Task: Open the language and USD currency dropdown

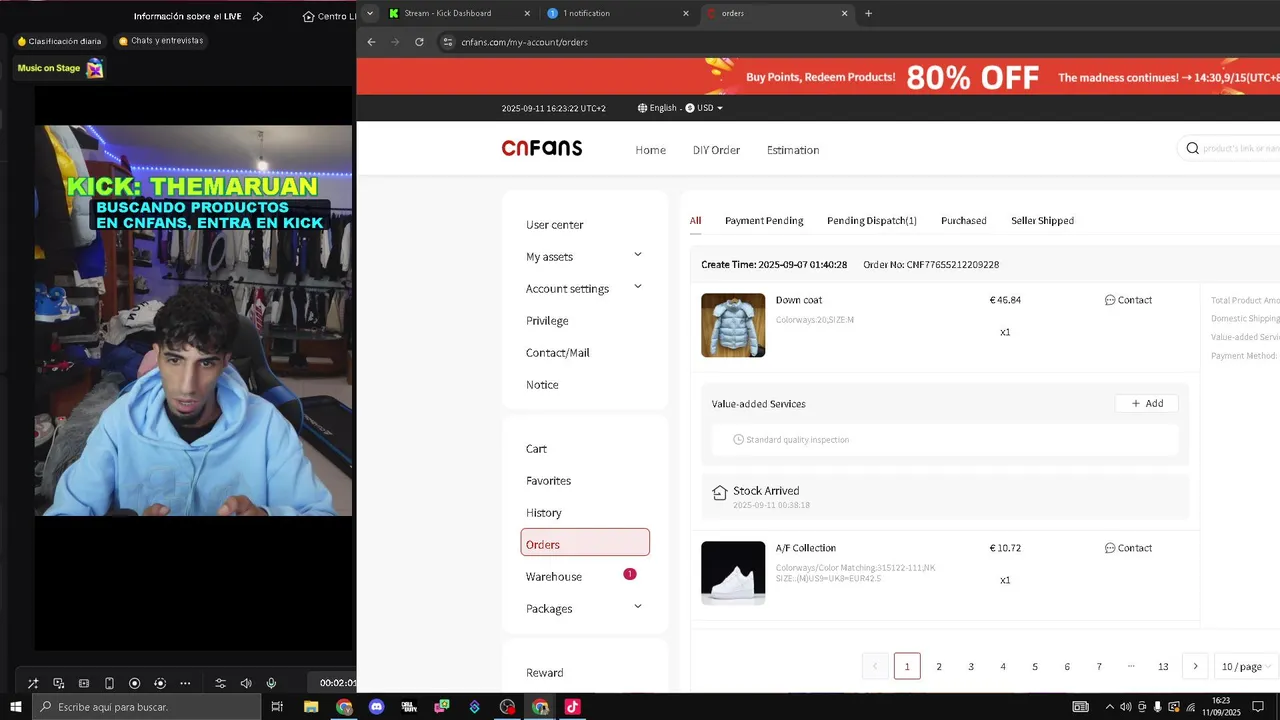Action: coord(680,108)
